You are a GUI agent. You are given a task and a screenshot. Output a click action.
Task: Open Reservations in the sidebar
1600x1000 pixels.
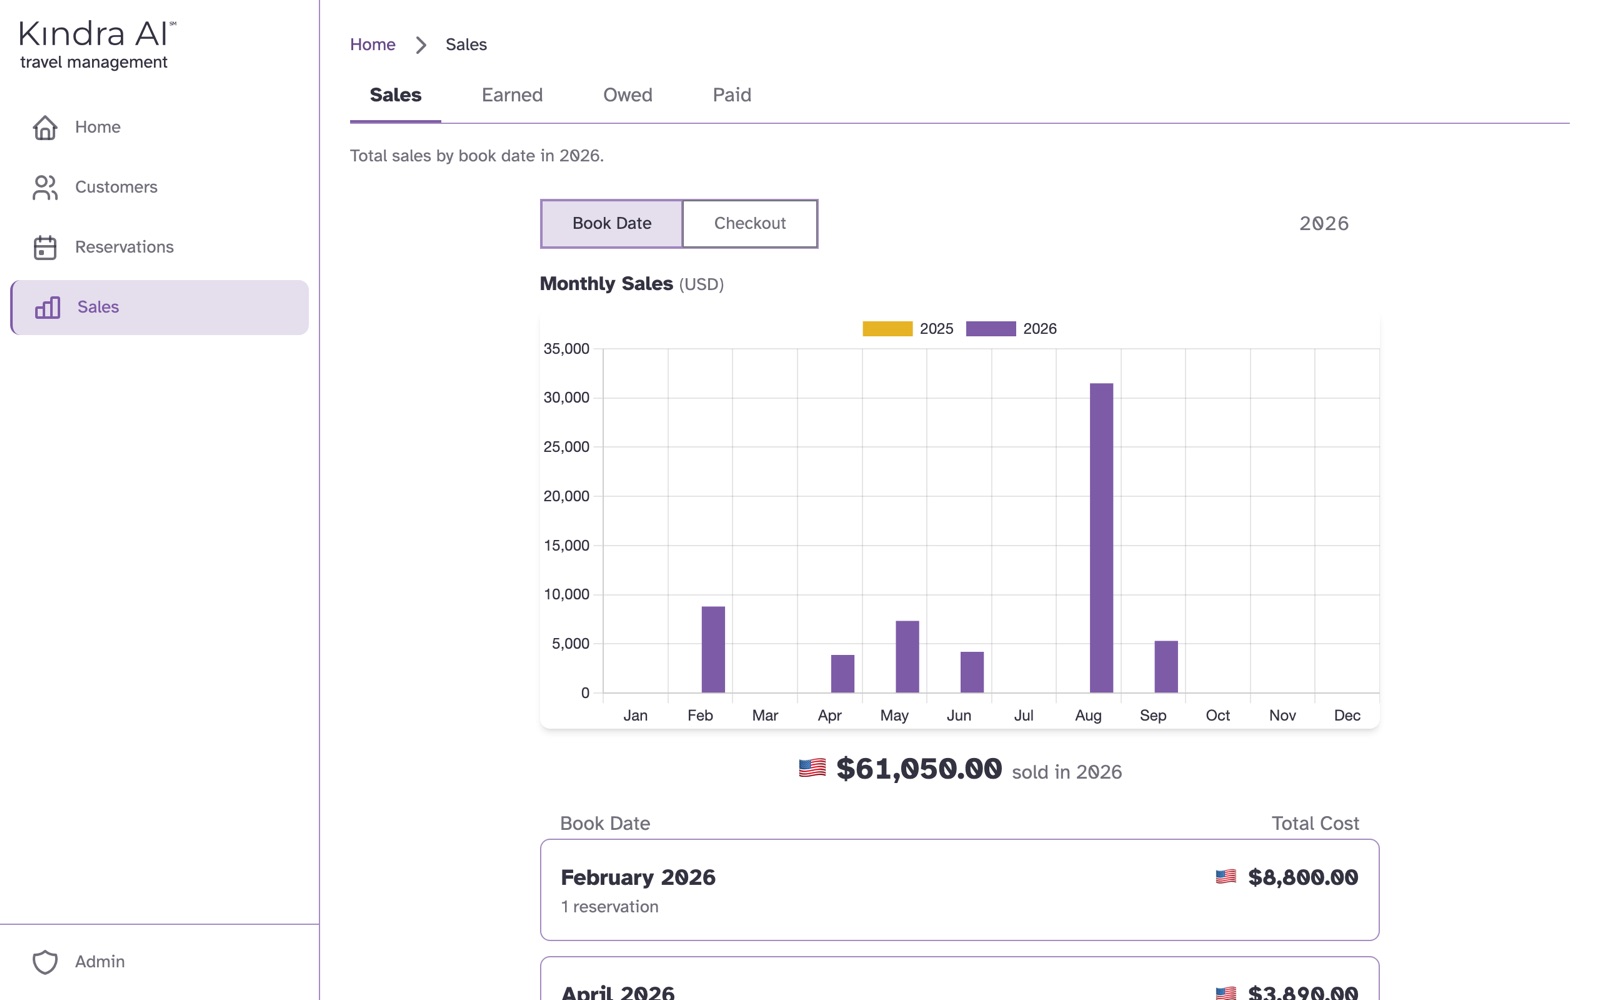pos(160,247)
